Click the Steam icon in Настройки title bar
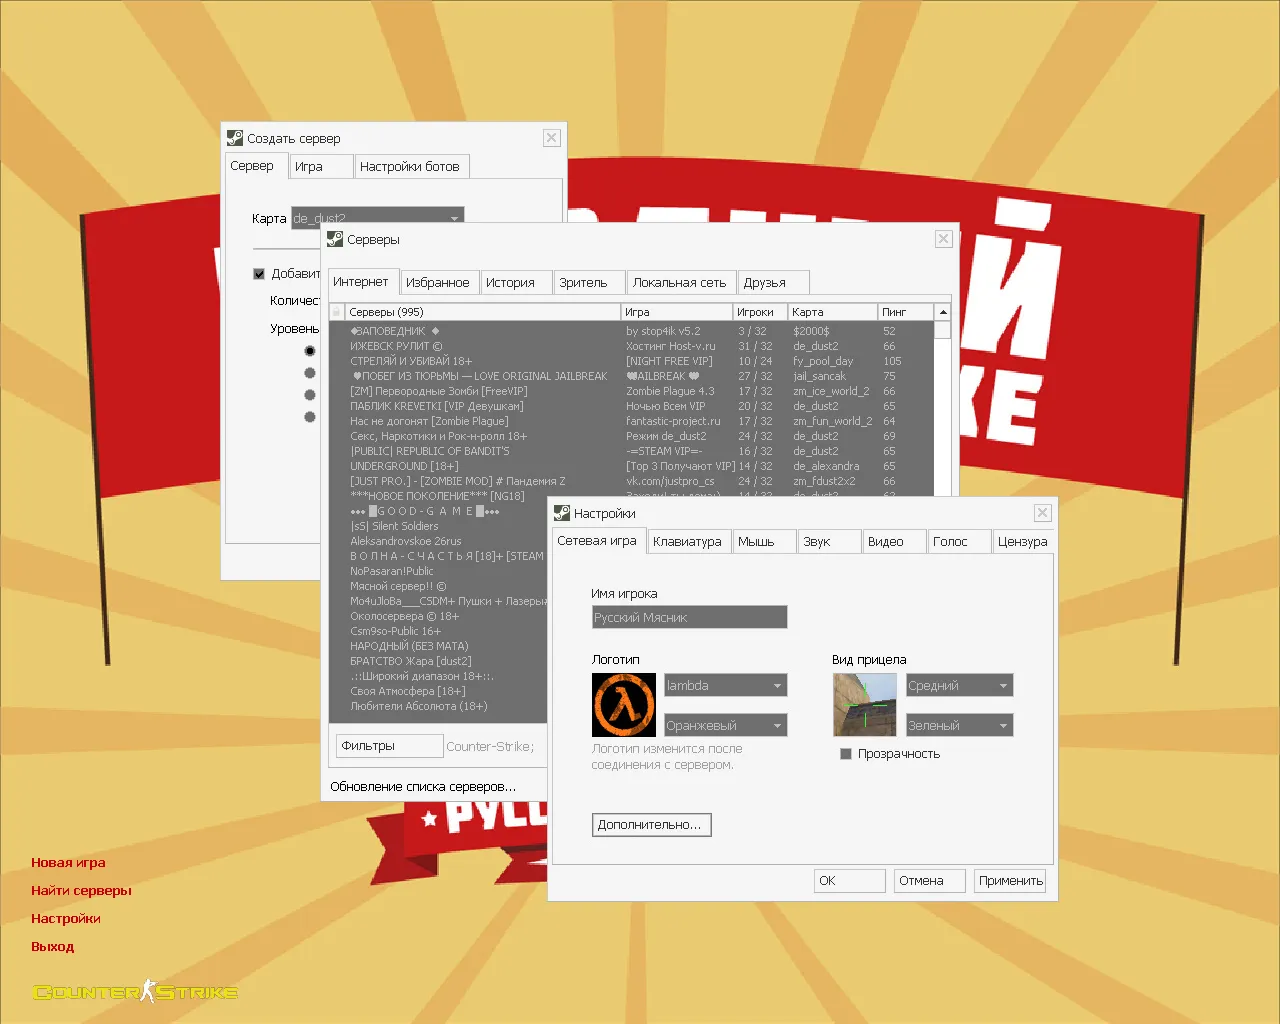 point(562,513)
